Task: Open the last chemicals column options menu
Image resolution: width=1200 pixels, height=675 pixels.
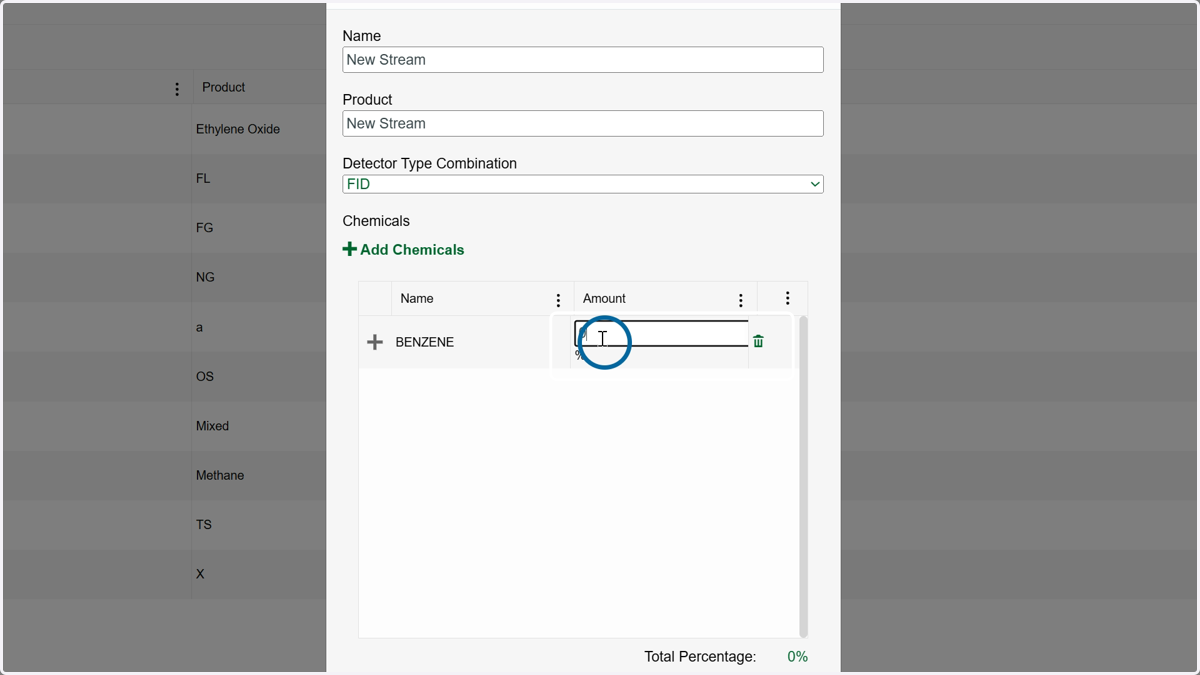Action: [x=787, y=298]
